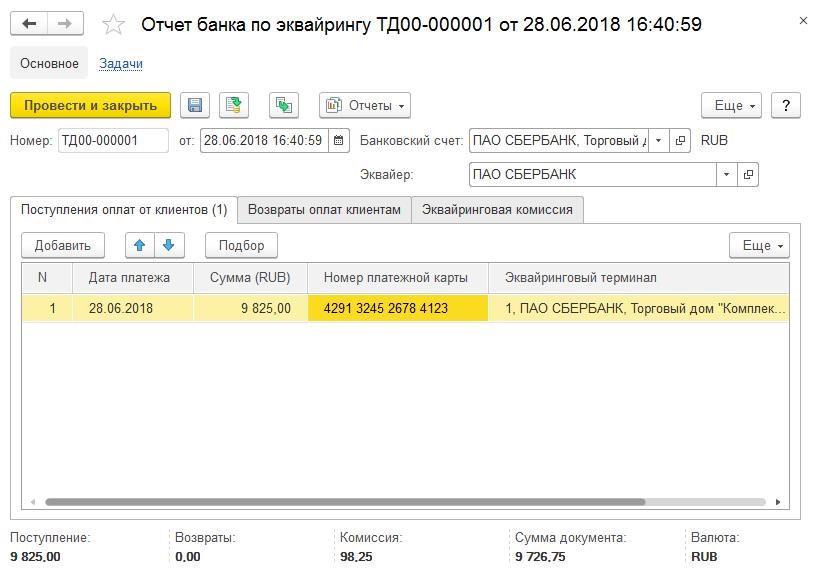Open acquirer record via open-form icon

748,174
